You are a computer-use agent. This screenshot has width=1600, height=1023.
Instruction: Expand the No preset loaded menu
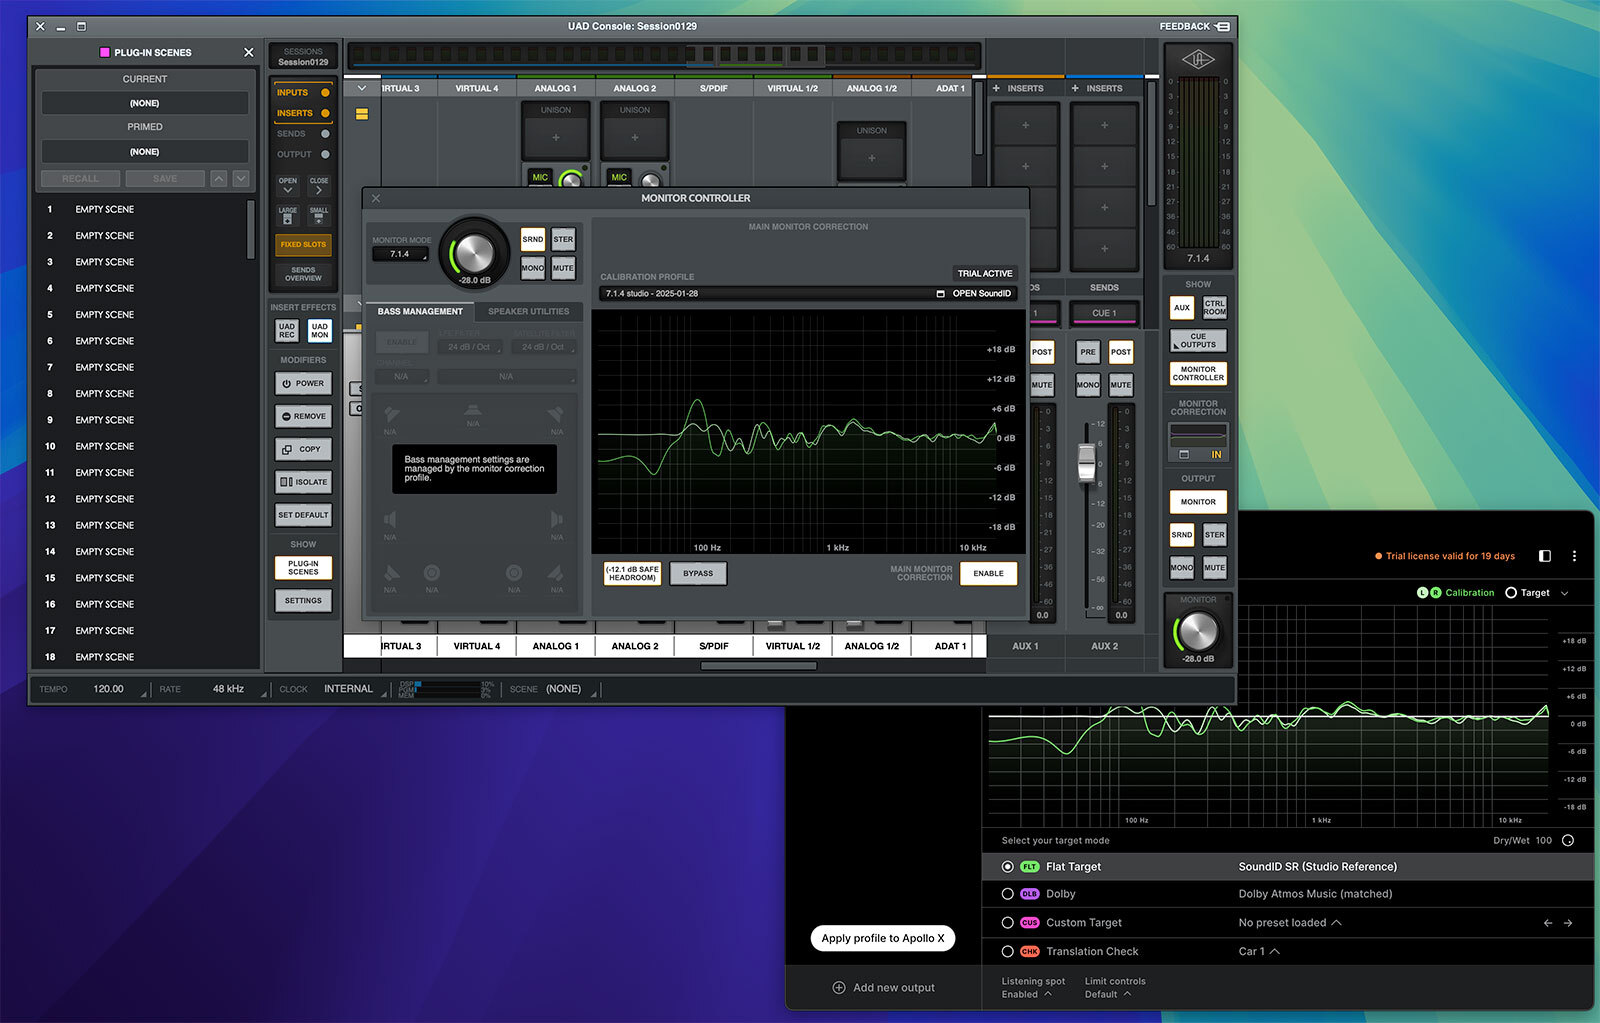pyautogui.click(x=1290, y=923)
